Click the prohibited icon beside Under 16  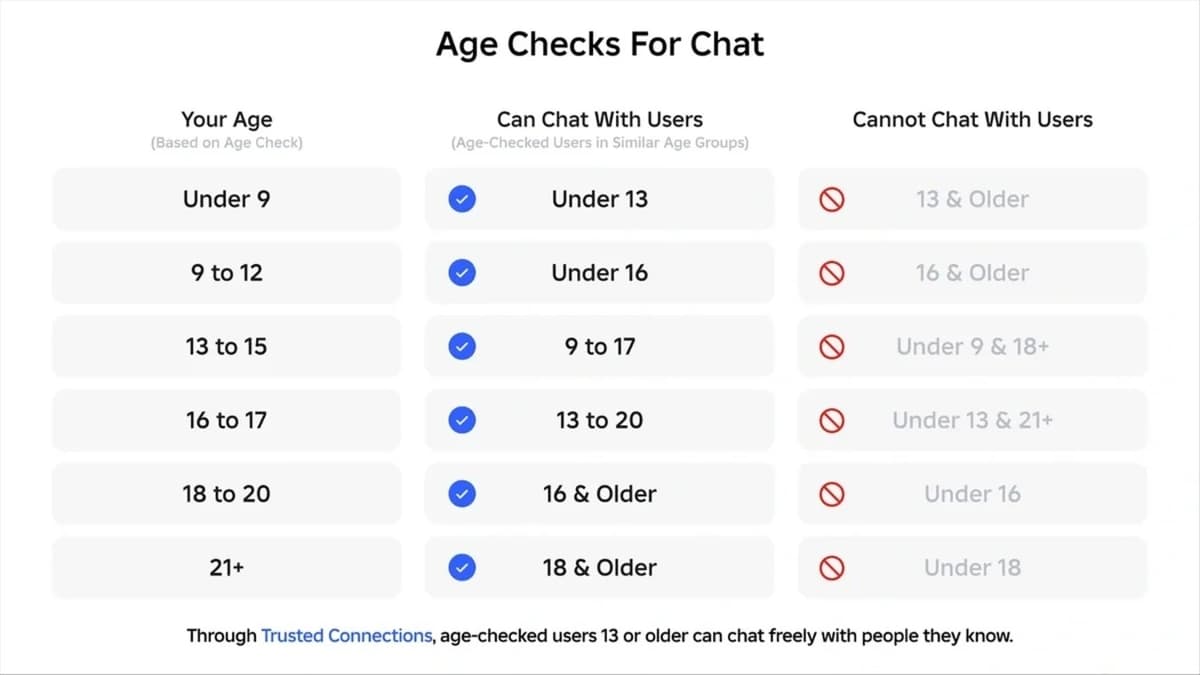(x=832, y=494)
